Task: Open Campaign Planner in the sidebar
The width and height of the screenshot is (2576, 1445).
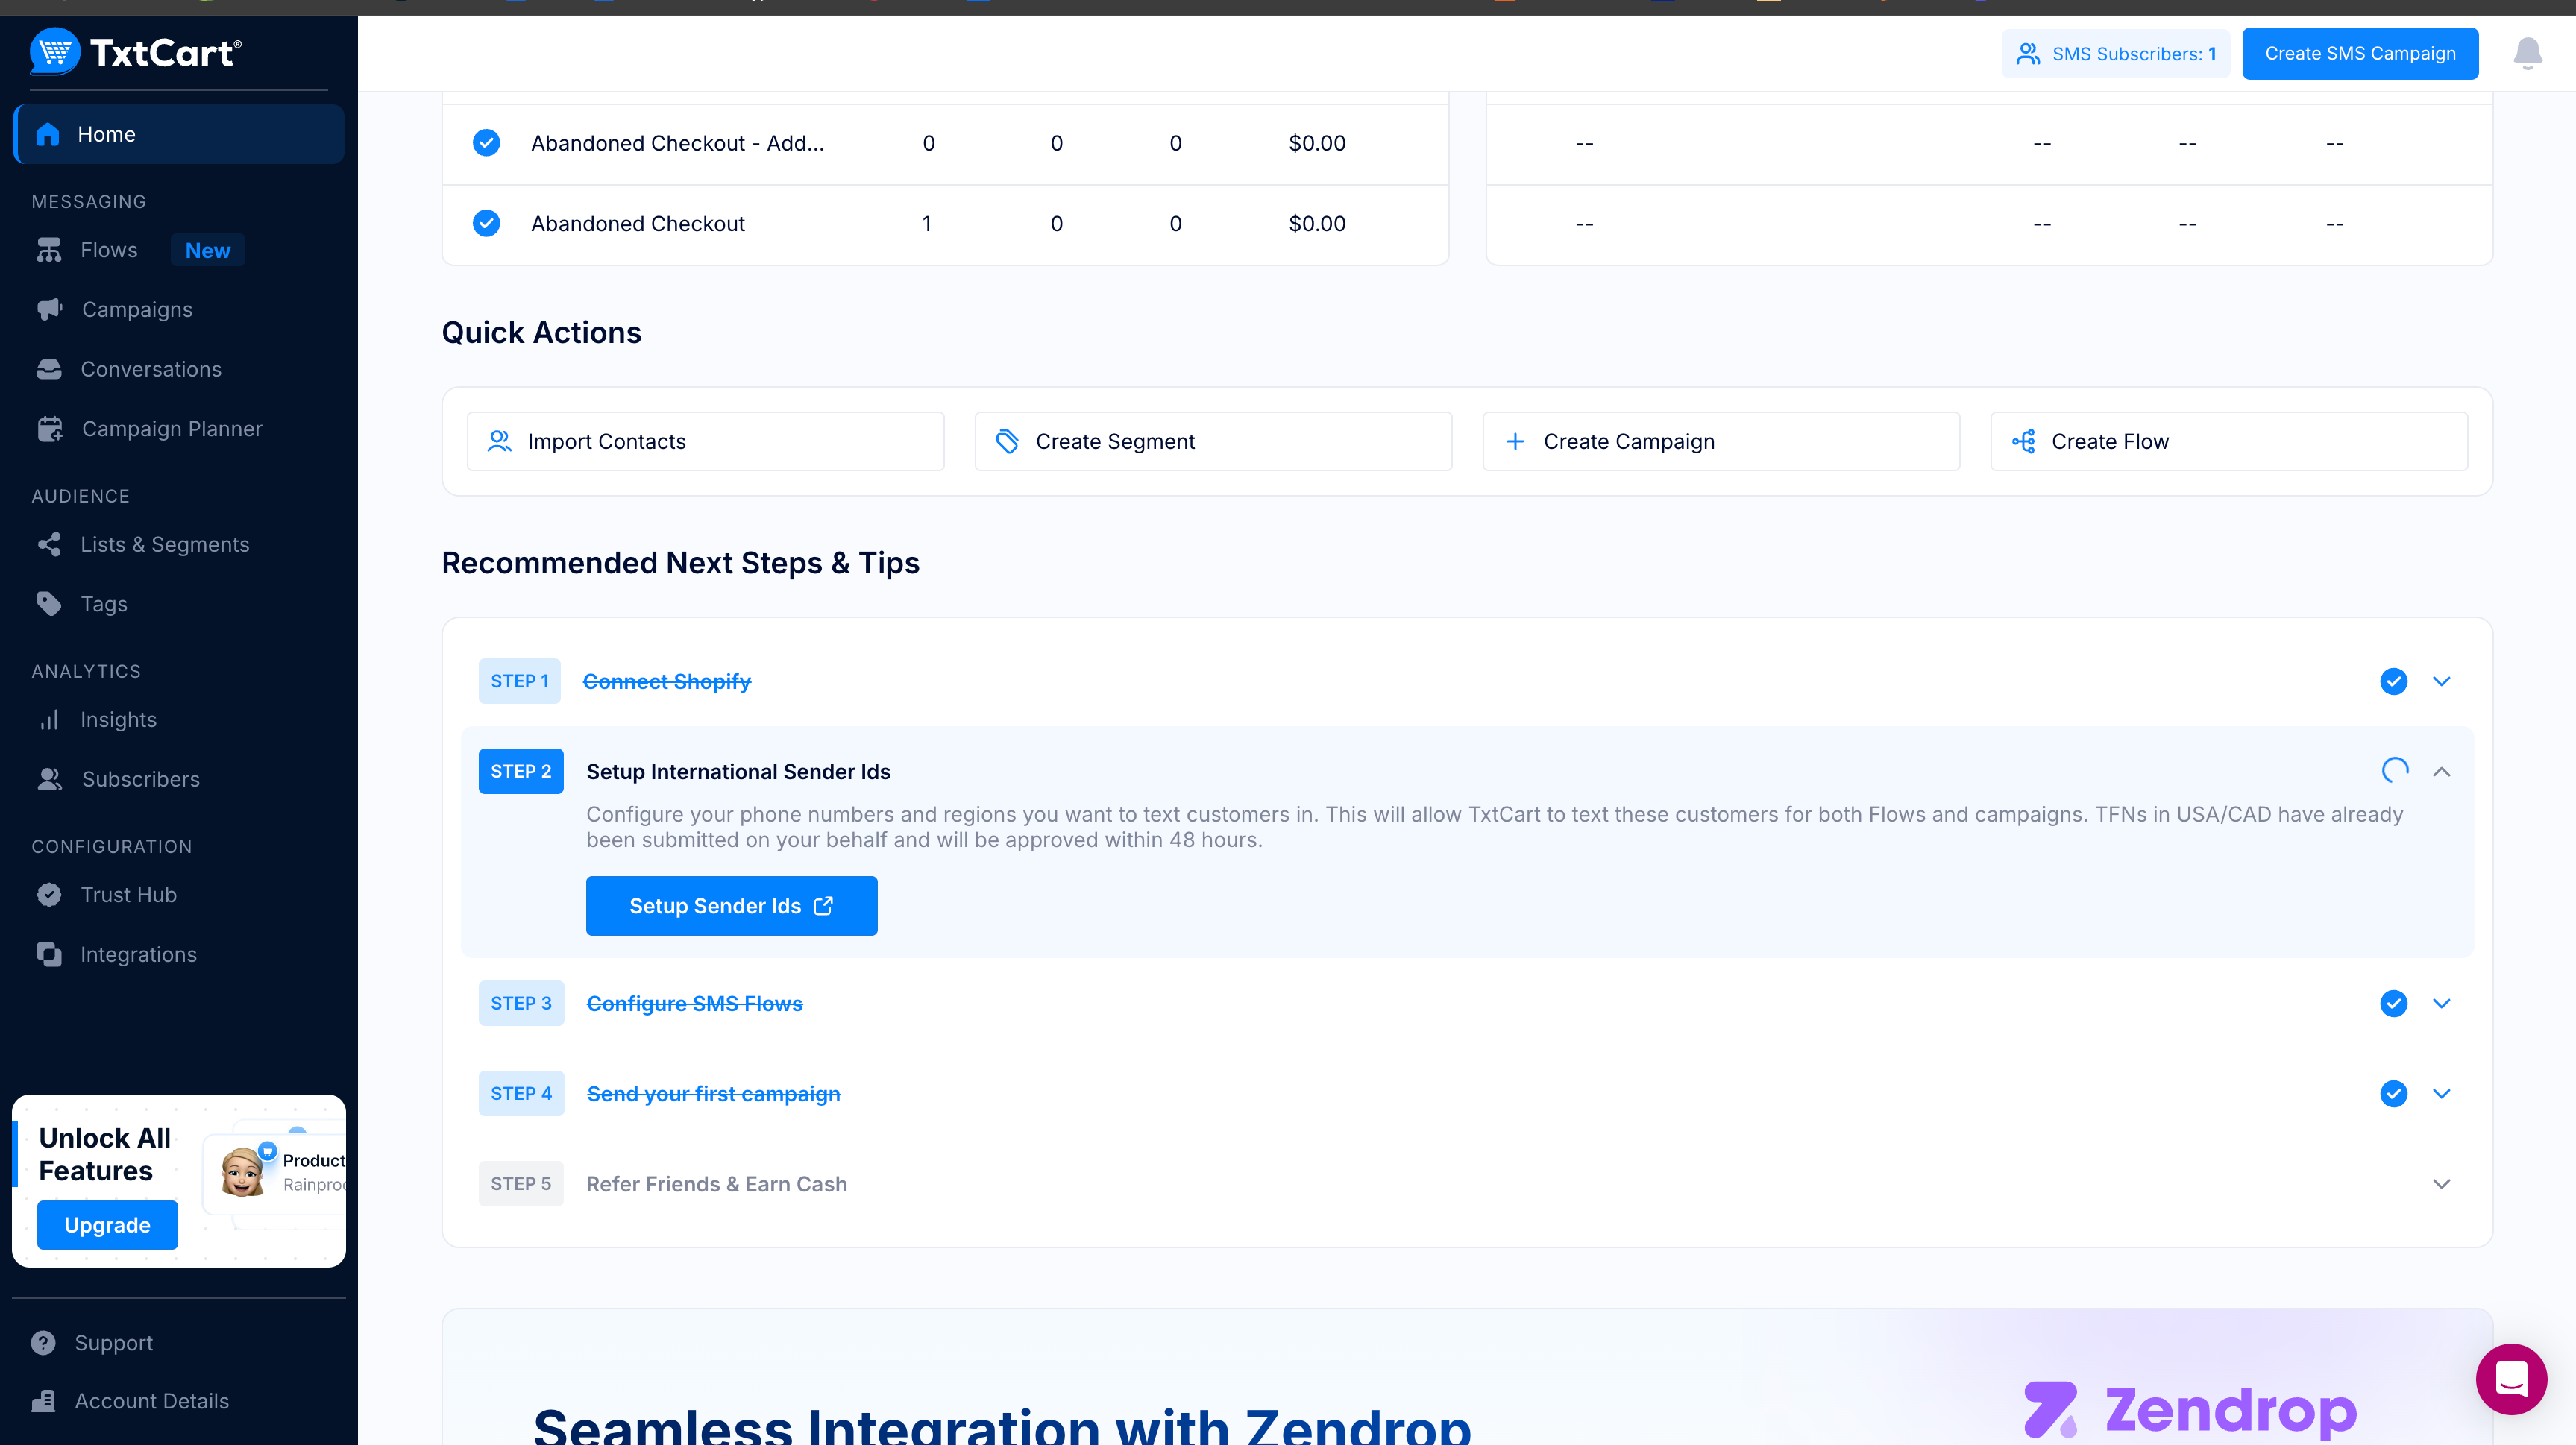Action: coord(172,429)
